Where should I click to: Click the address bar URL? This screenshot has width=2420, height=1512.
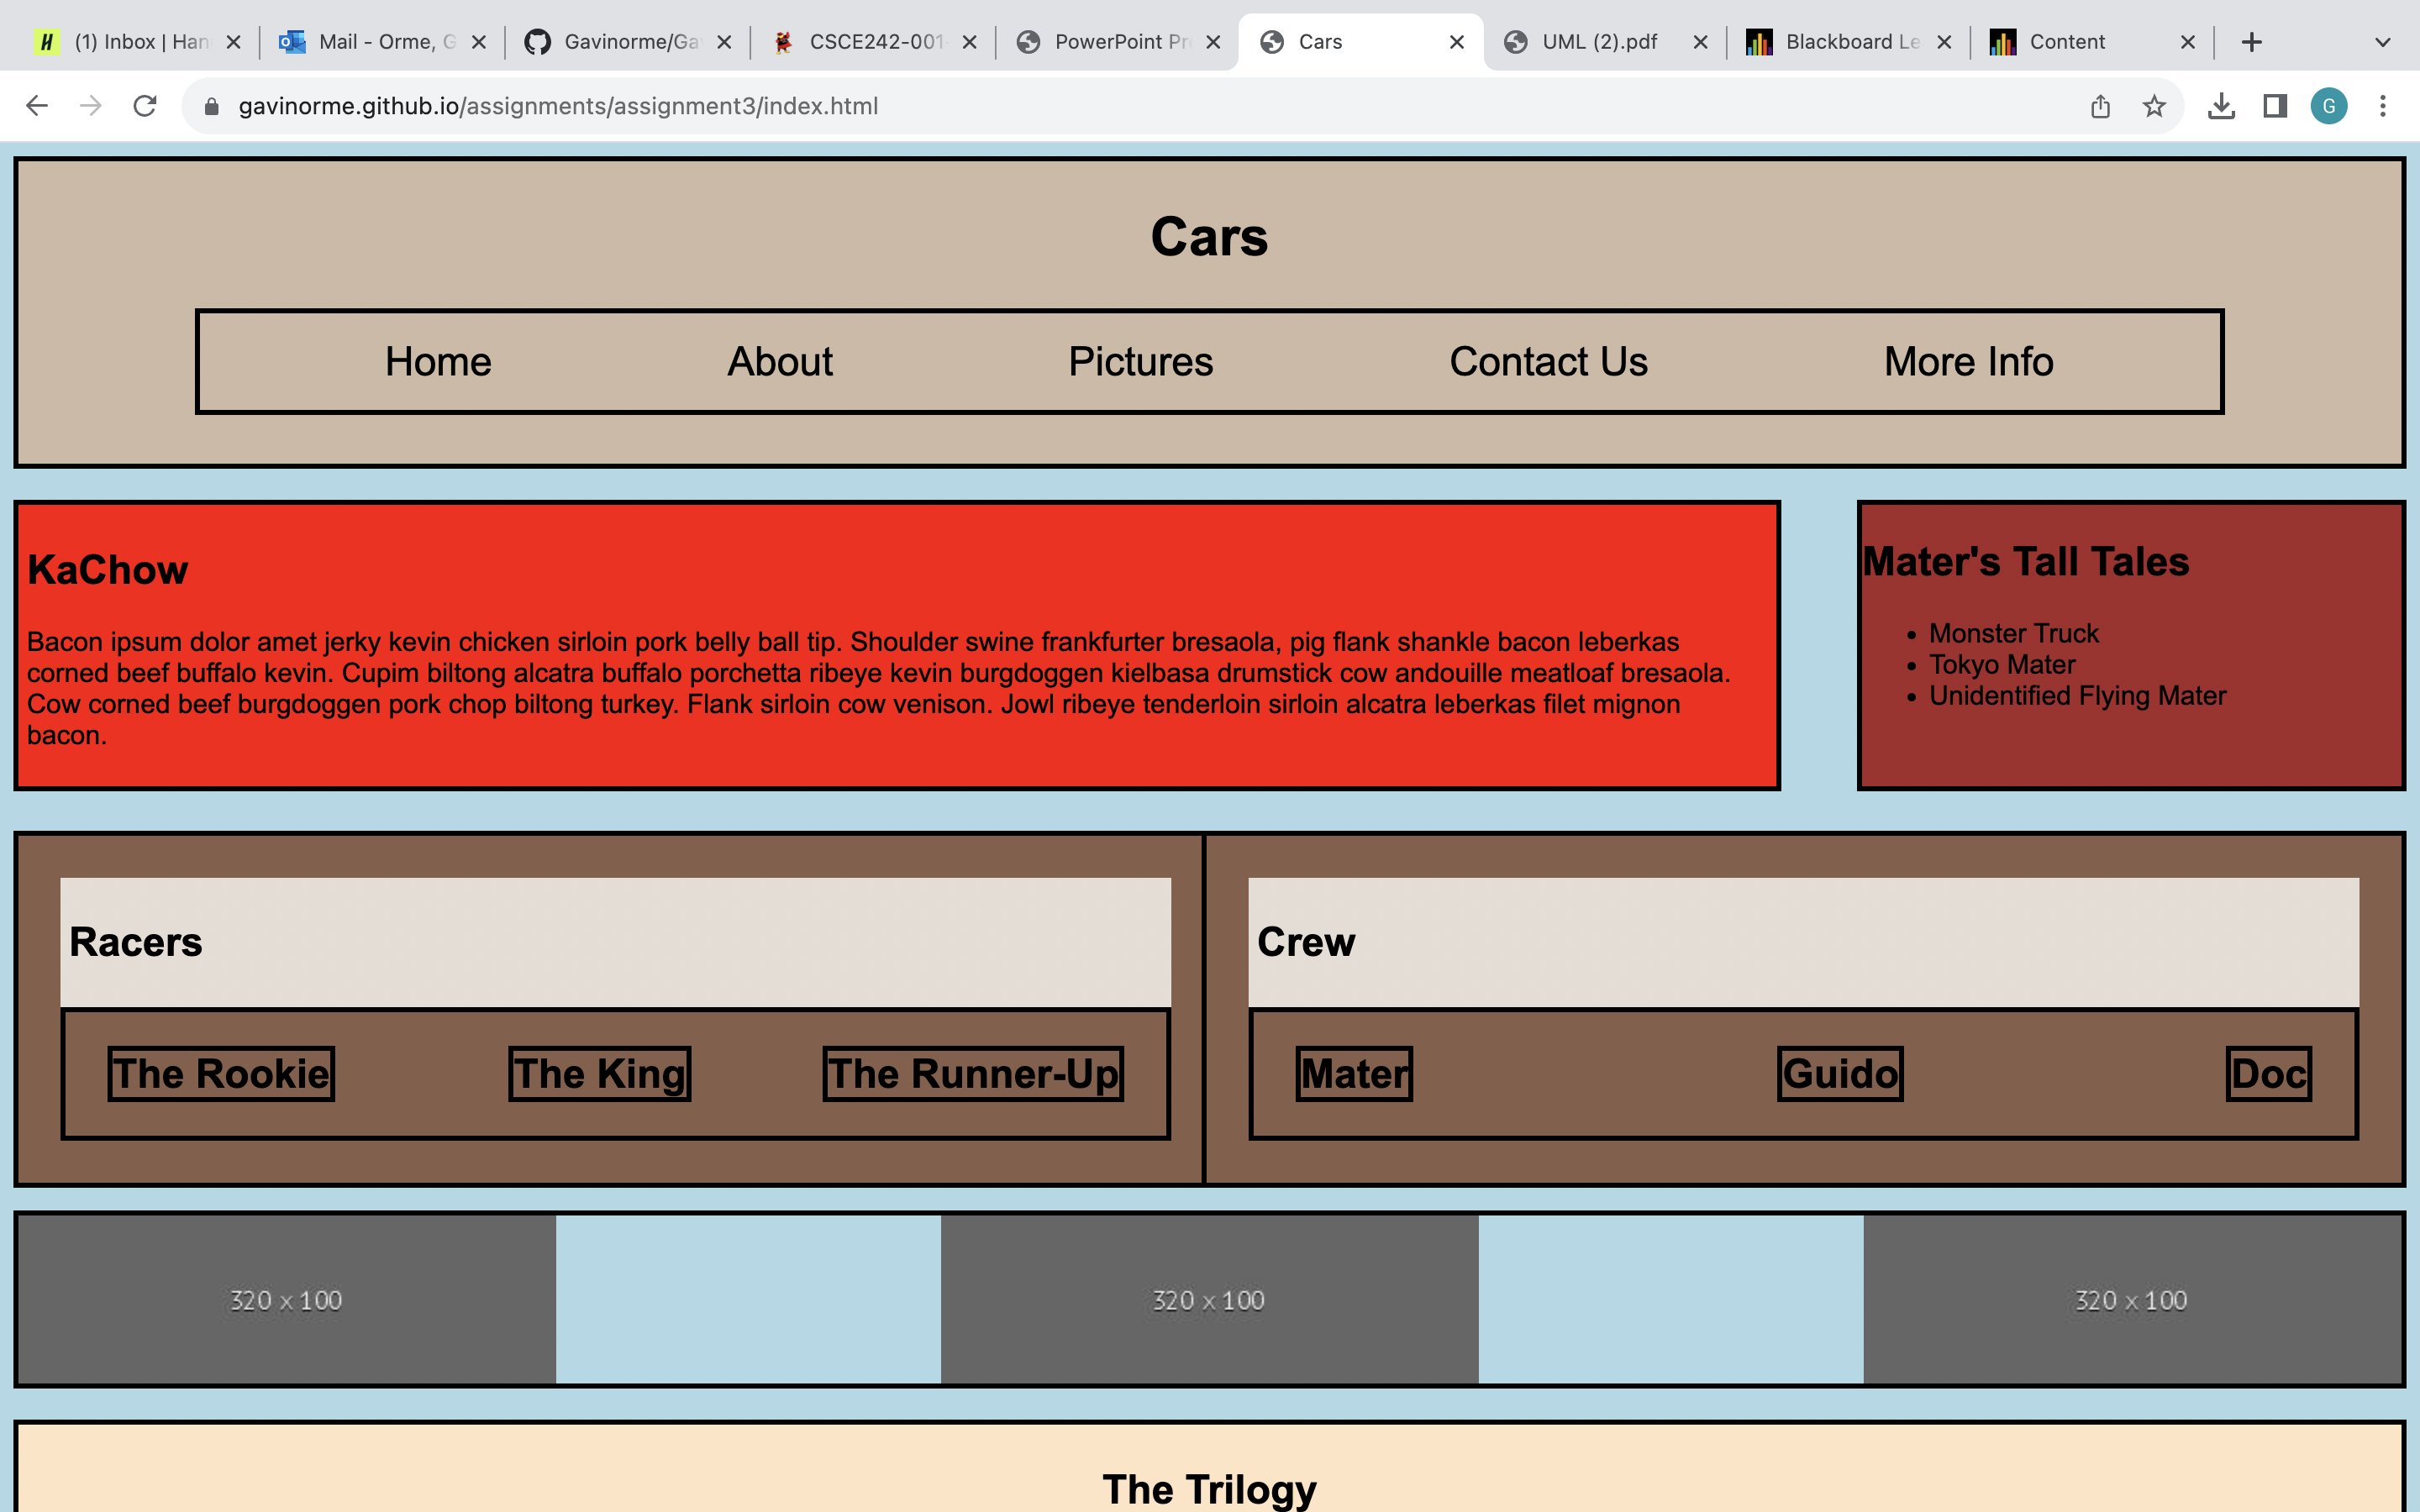(558, 106)
